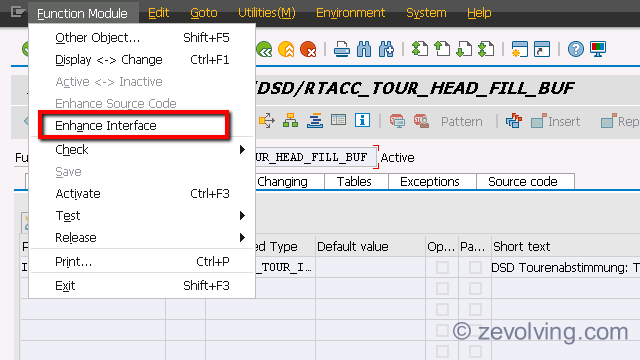Click the blue information documentation icon
640x360 pixels.
tap(362, 120)
